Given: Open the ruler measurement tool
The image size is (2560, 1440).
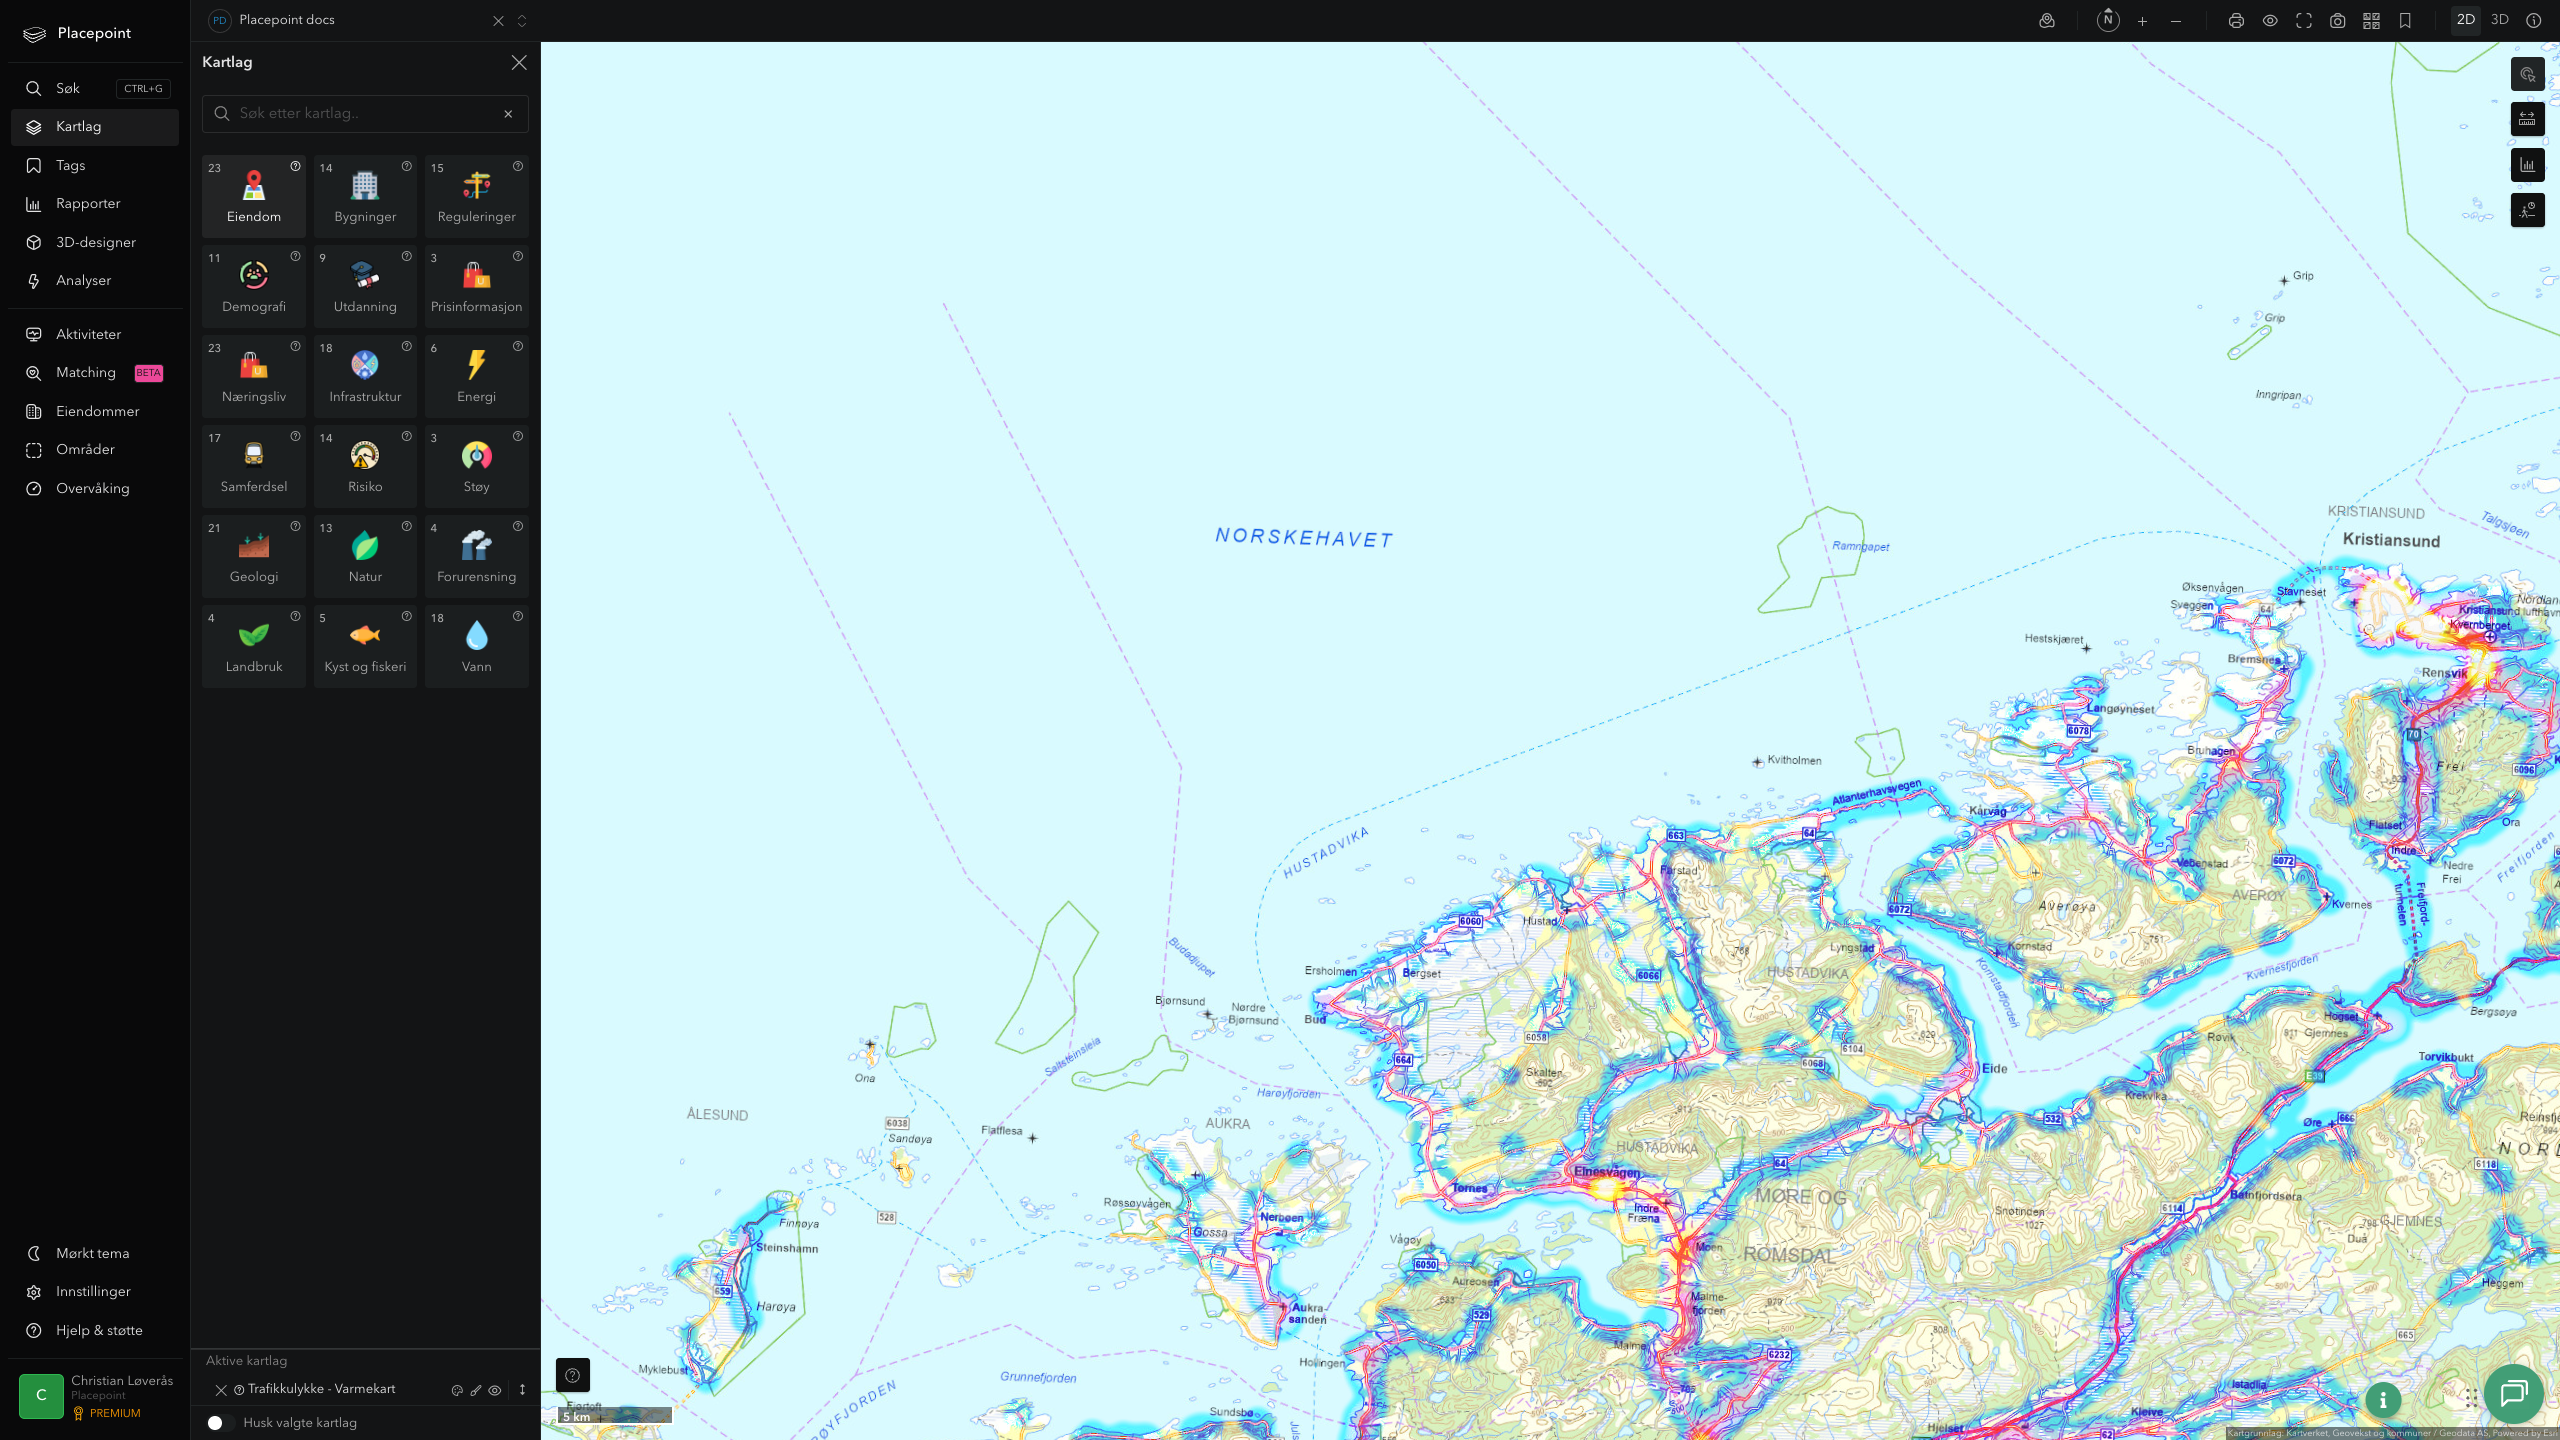Looking at the screenshot, I should [x=2528, y=119].
